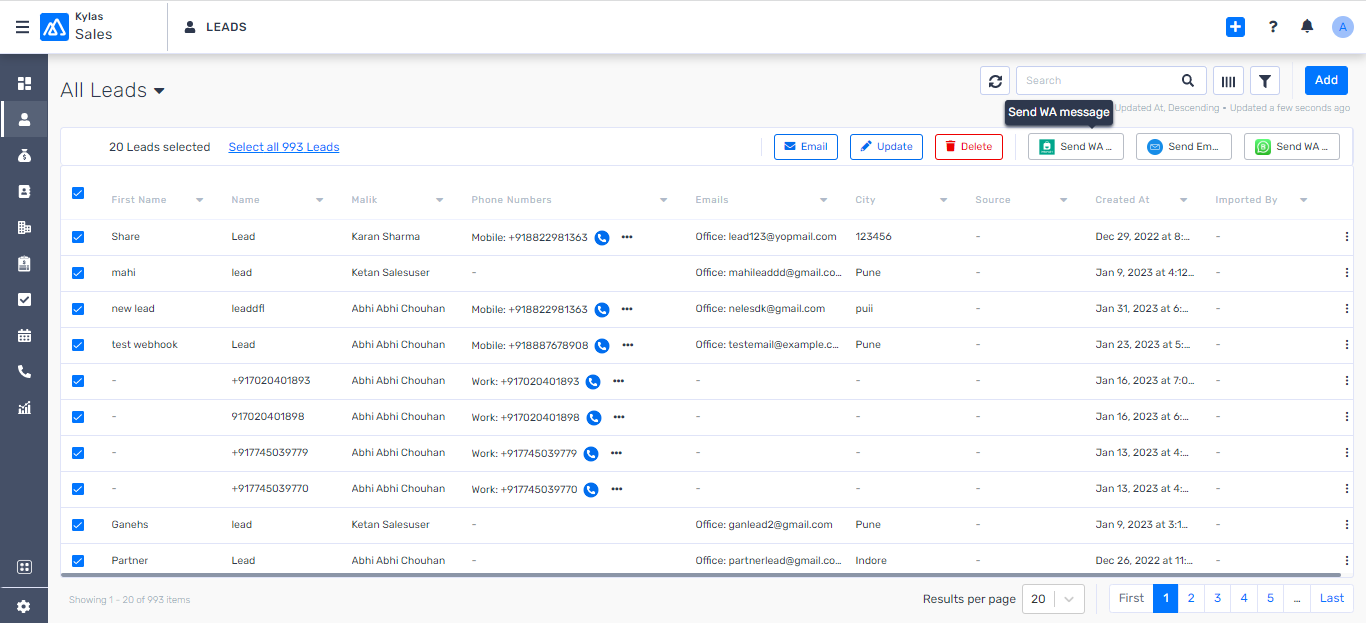
Task: Click the blue quick add plus icon
Action: [1235, 27]
